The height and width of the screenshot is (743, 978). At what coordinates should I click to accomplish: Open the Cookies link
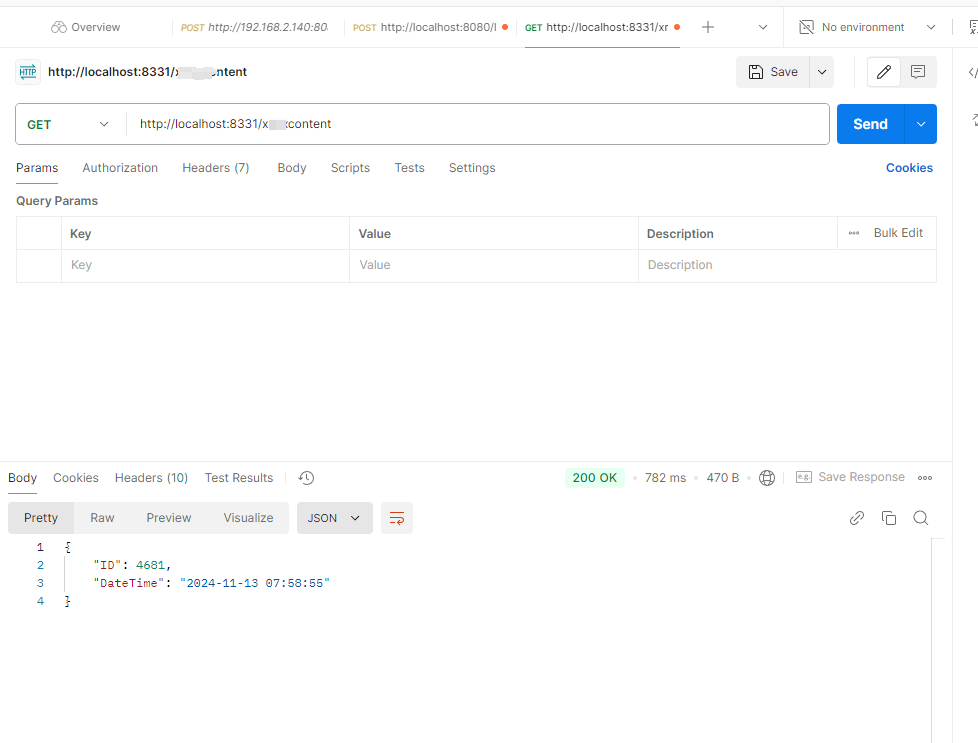click(x=909, y=168)
